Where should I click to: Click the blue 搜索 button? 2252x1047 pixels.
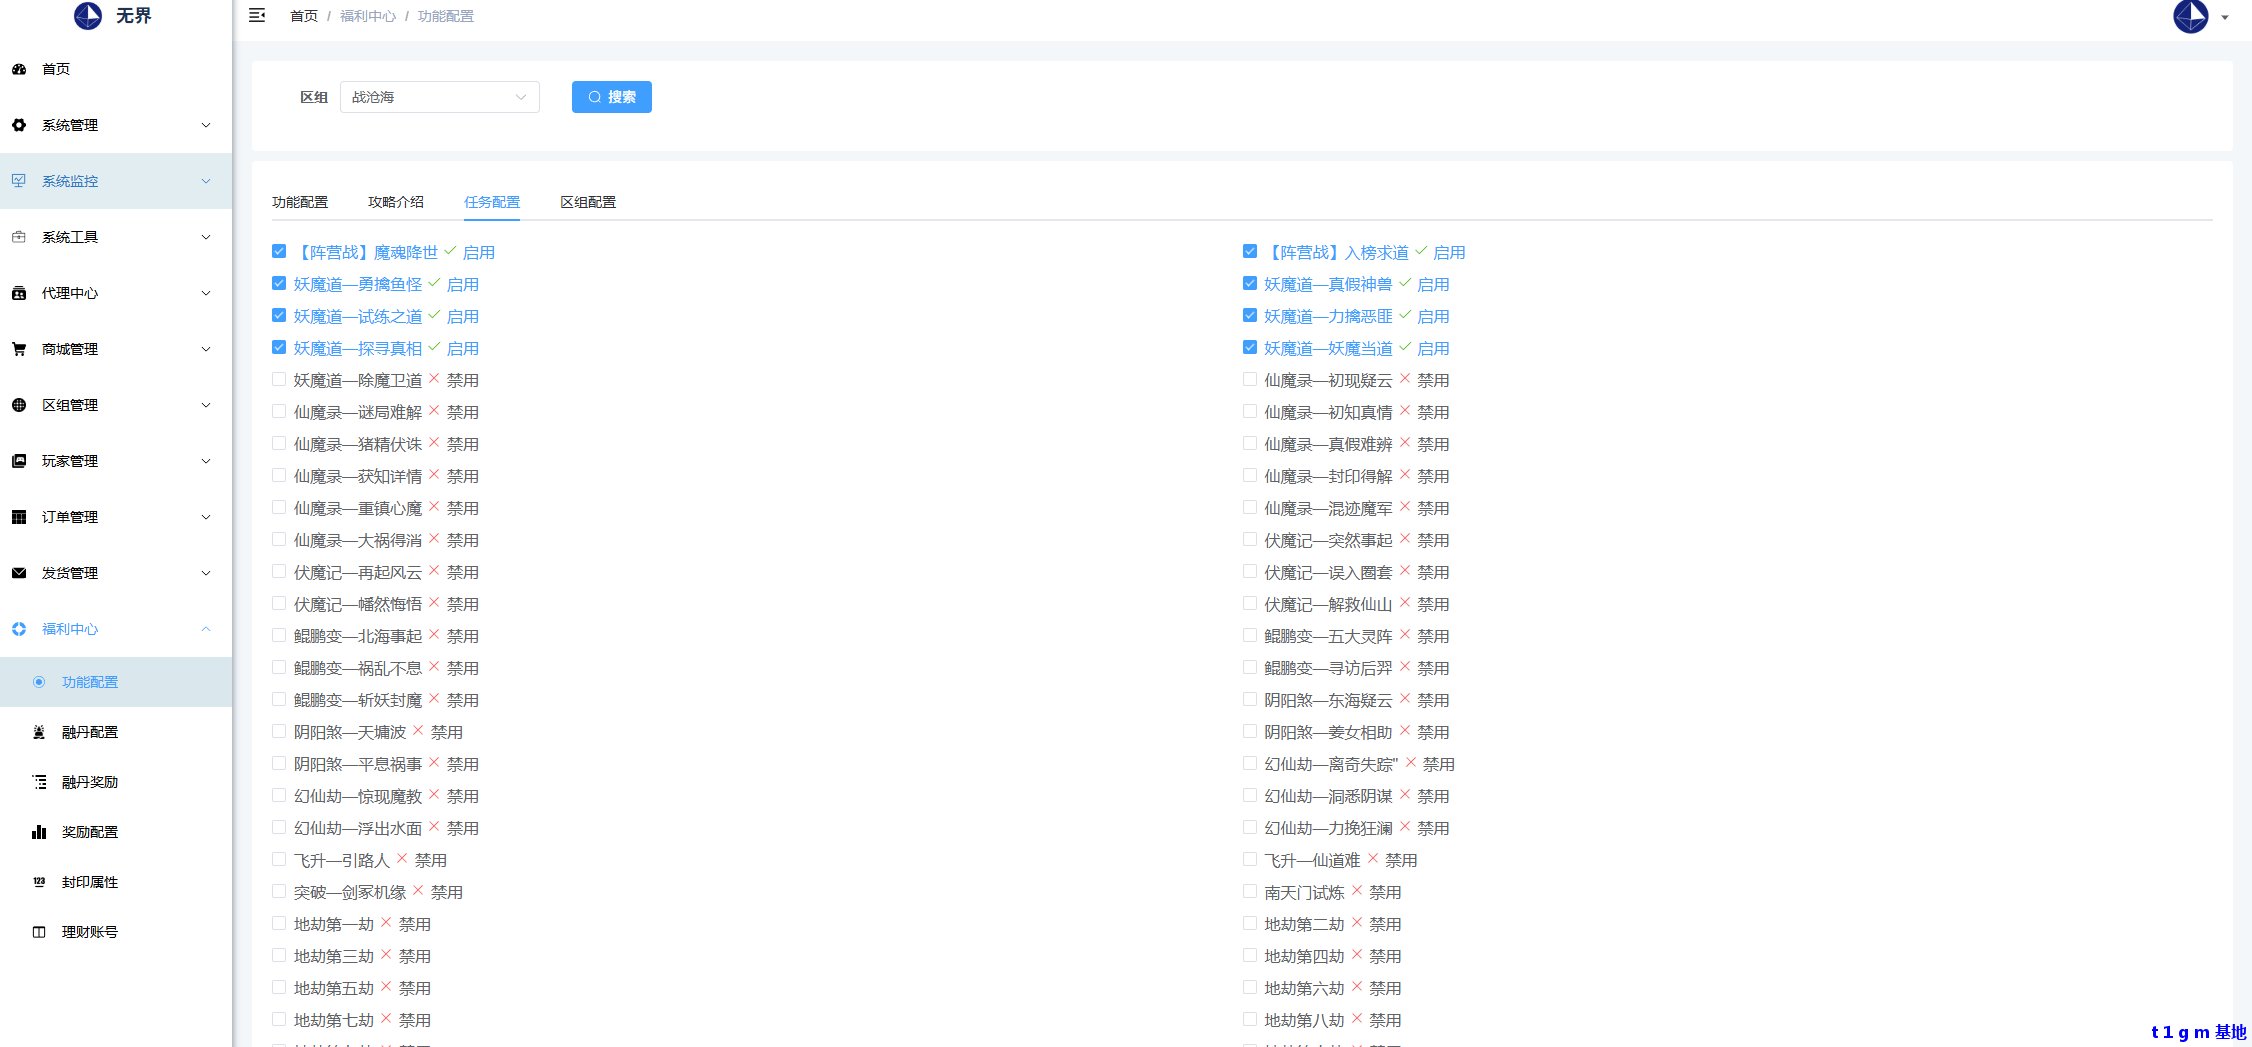click(x=611, y=97)
